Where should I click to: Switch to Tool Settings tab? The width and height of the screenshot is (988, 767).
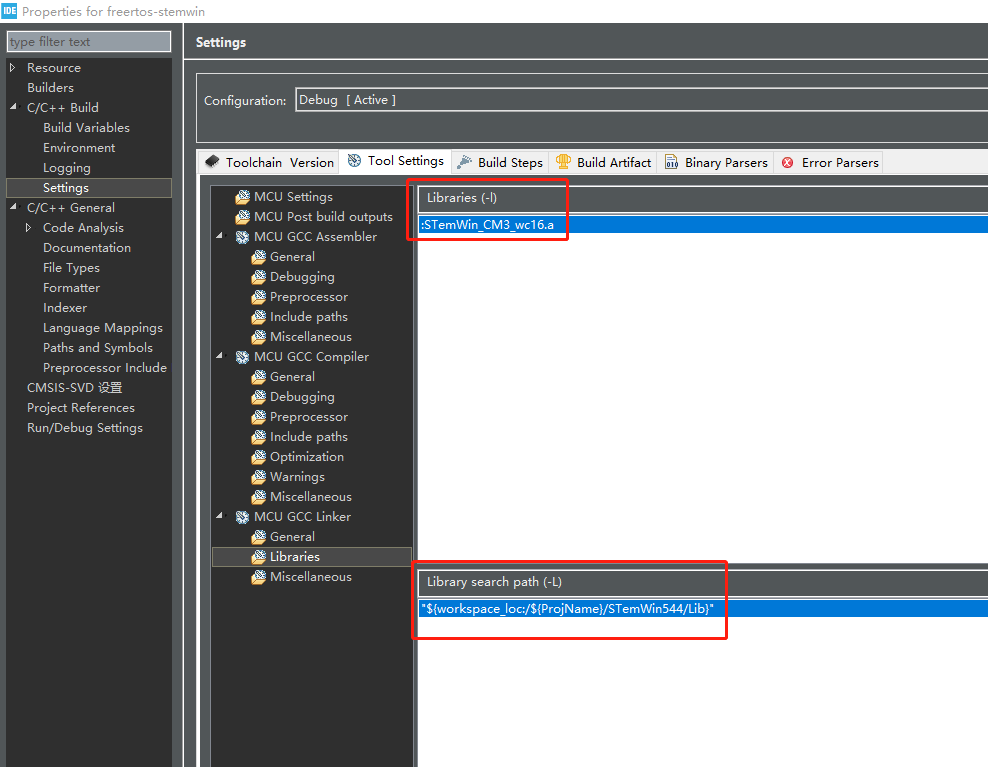[x=396, y=161]
